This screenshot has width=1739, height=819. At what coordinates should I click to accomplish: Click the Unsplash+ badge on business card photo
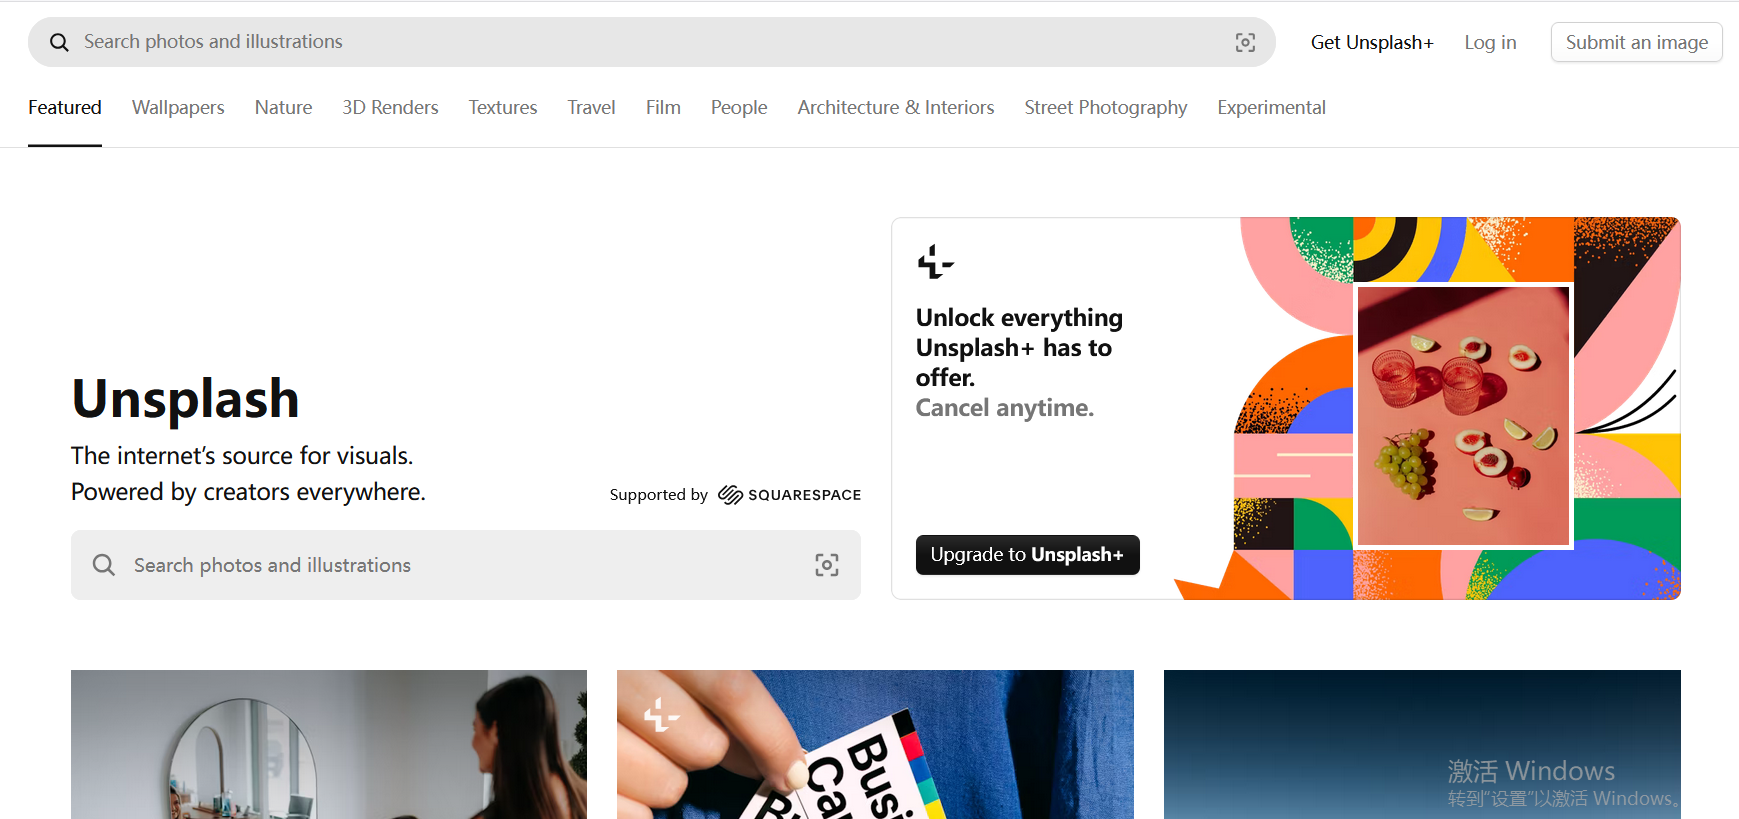click(x=661, y=715)
